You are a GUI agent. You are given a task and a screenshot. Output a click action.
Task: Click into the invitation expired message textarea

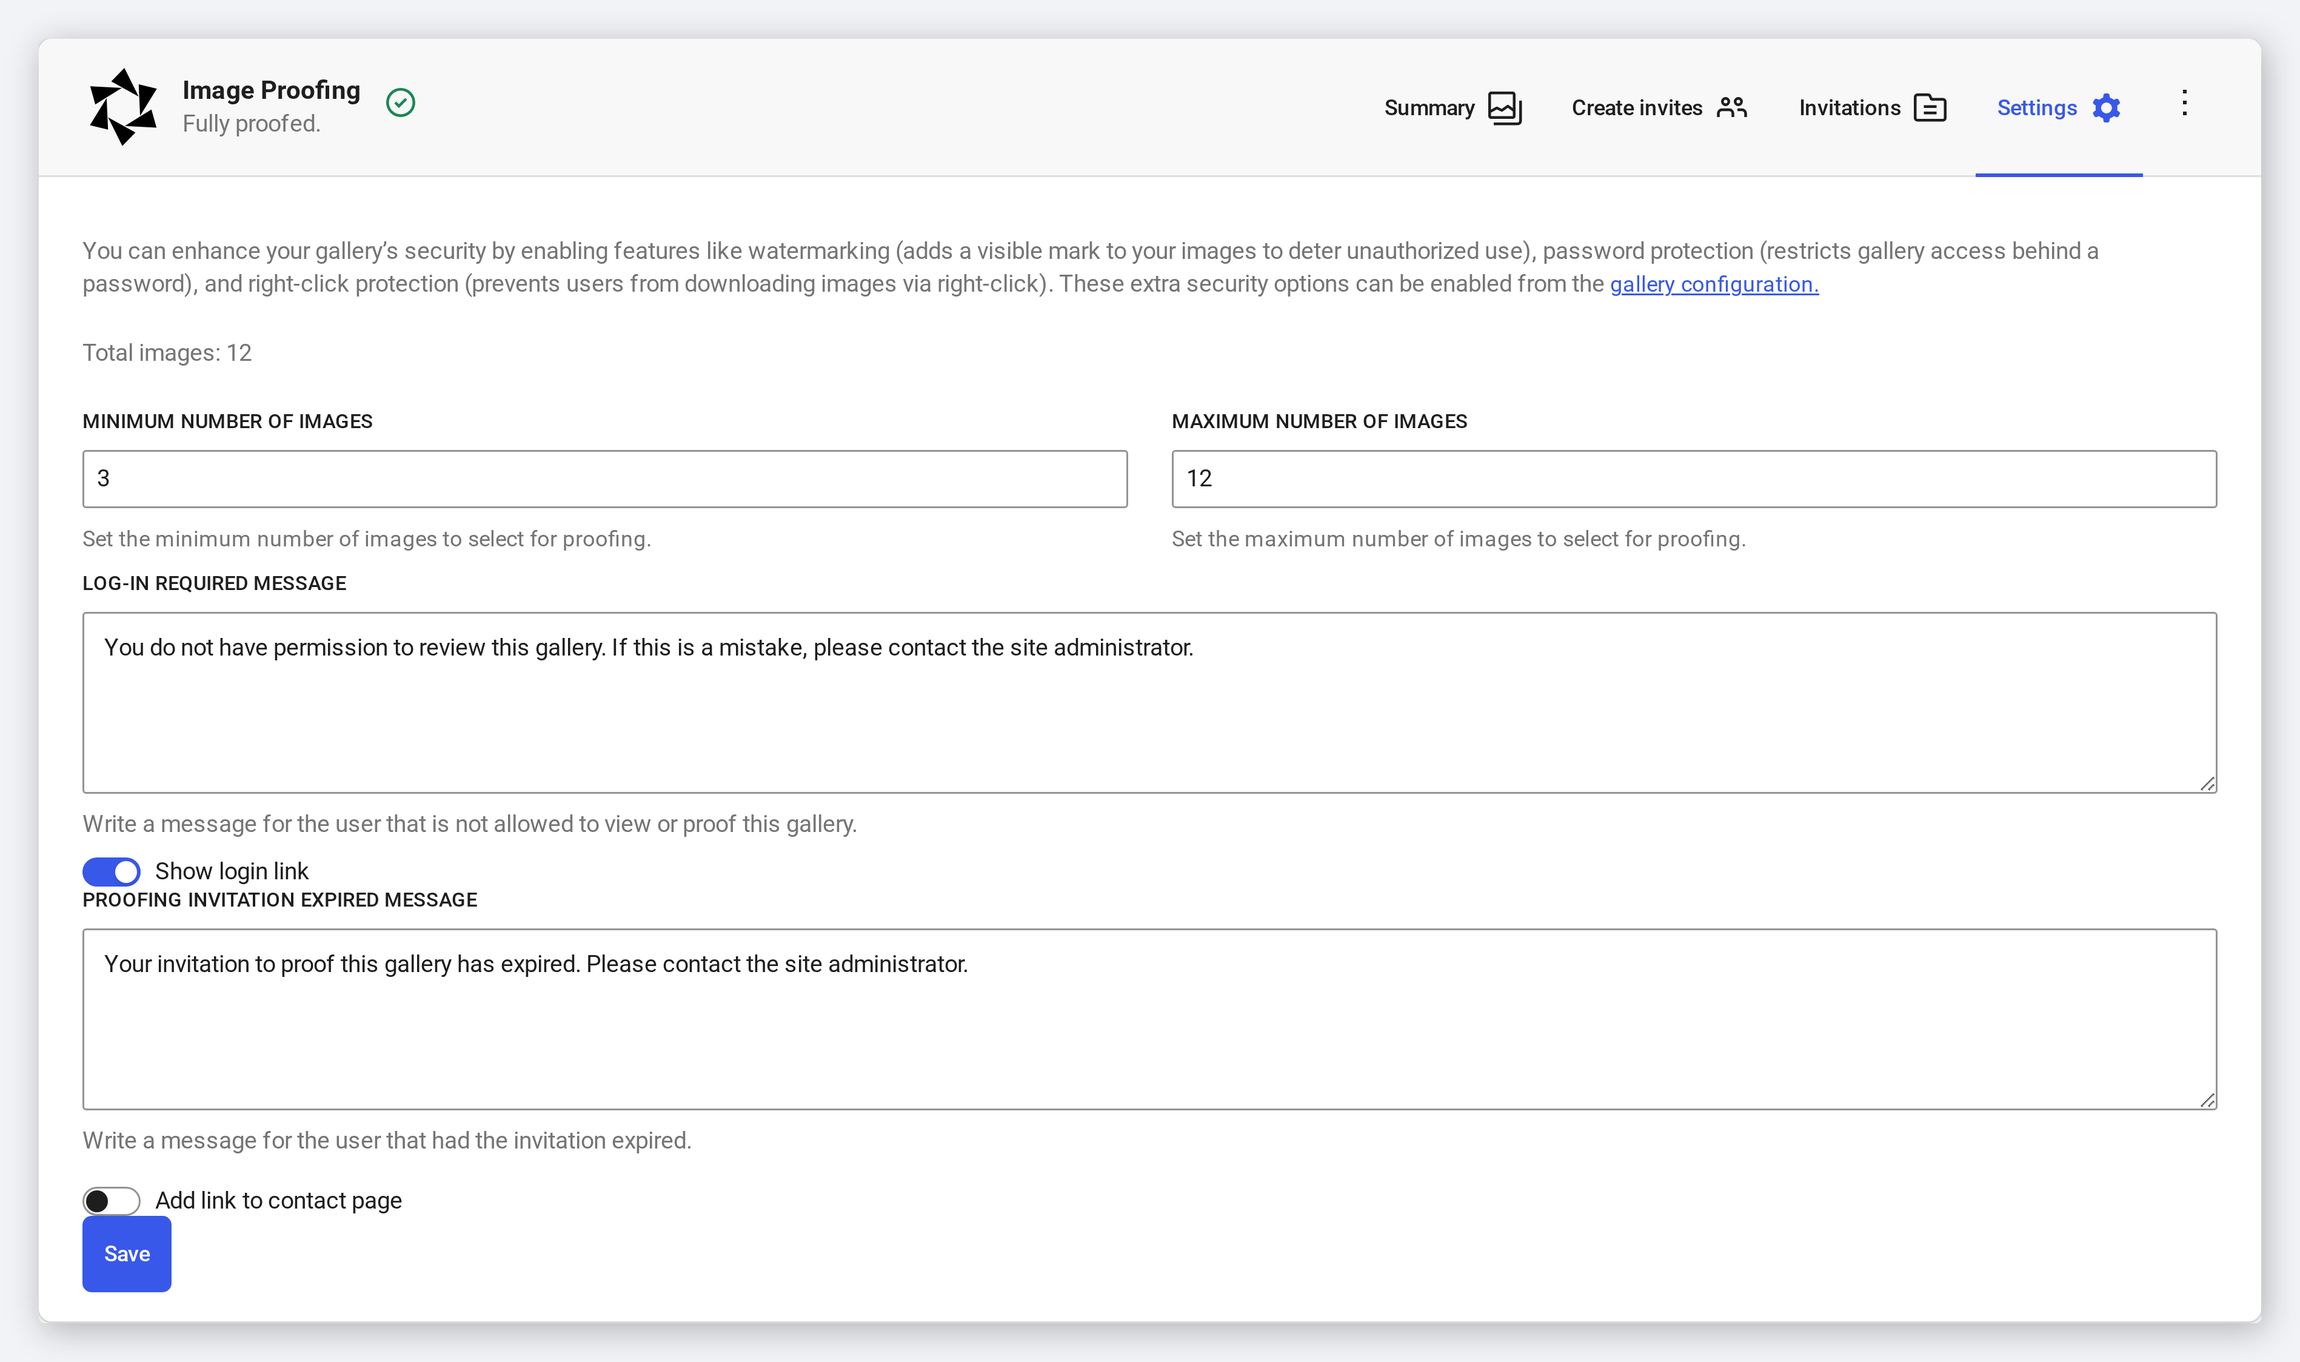[x=1150, y=1019]
